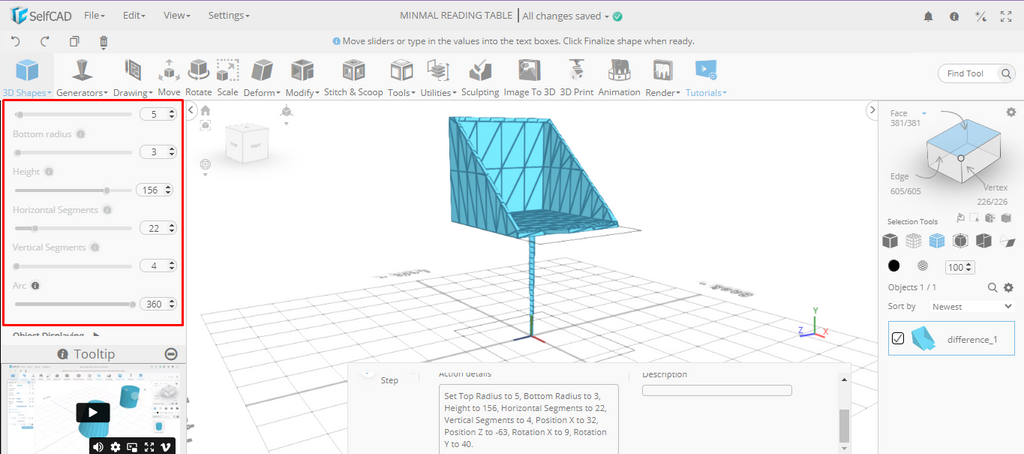Click the Find Tool search field
1024x454 pixels.
pos(975,73)
